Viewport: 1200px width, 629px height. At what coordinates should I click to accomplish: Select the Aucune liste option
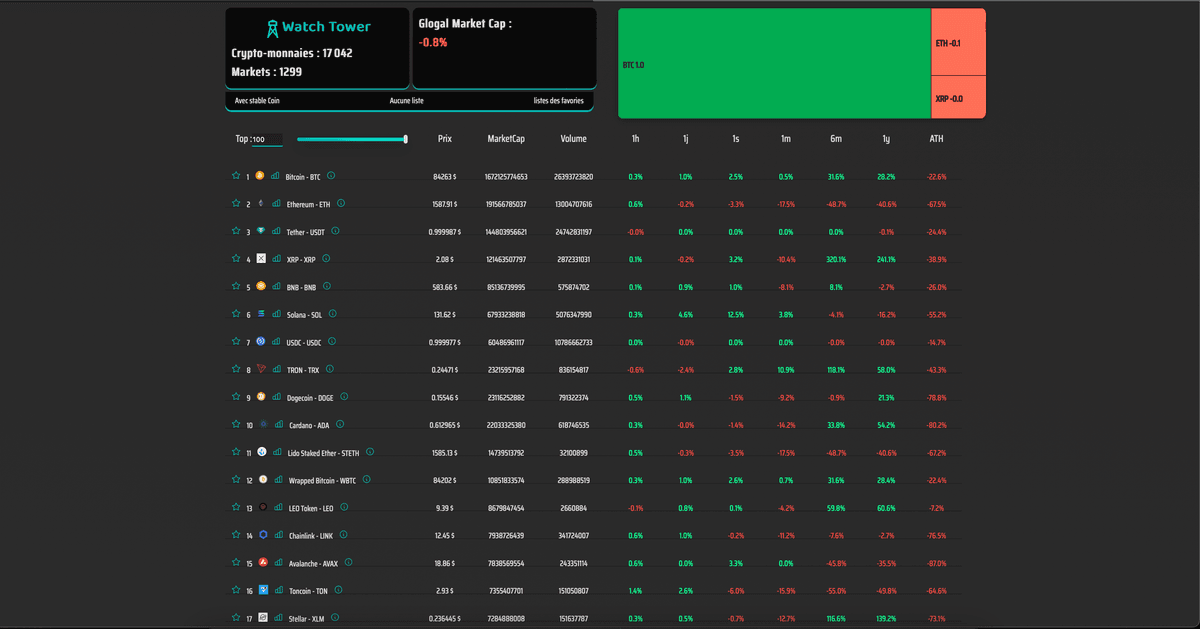tap(407, 101)
